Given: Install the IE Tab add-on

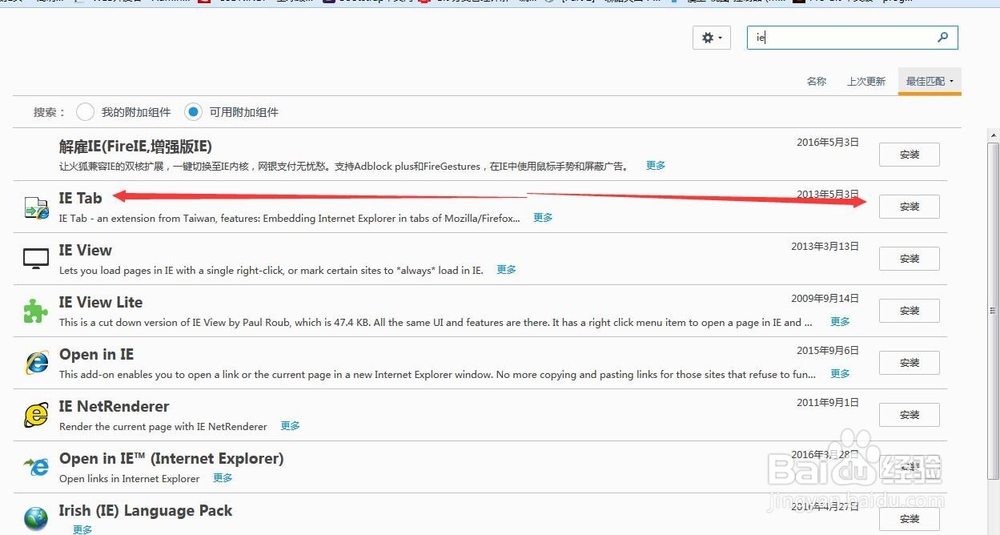Looking at the screenshot, I should coord(909,207).
